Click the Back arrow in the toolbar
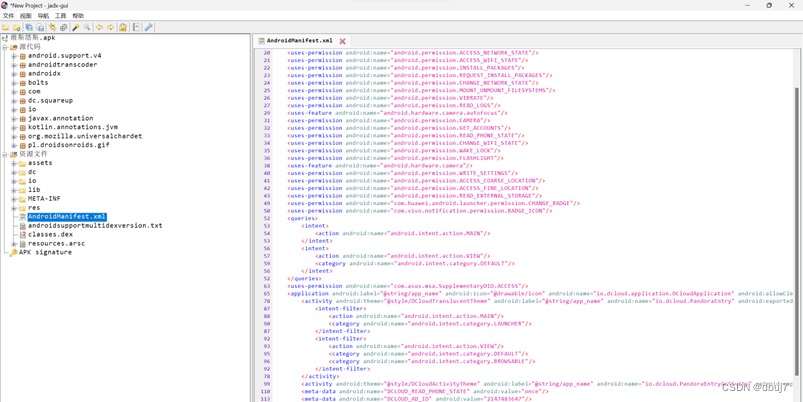The image size is (803, 402). pos(99,27)
